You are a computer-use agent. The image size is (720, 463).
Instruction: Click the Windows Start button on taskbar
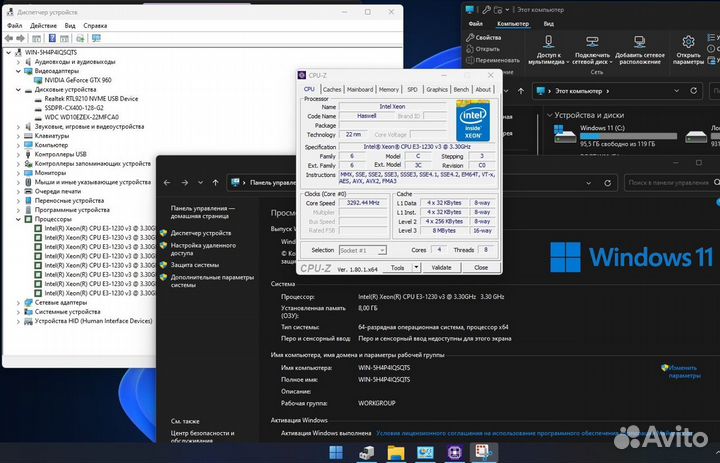tap(337, 452)
